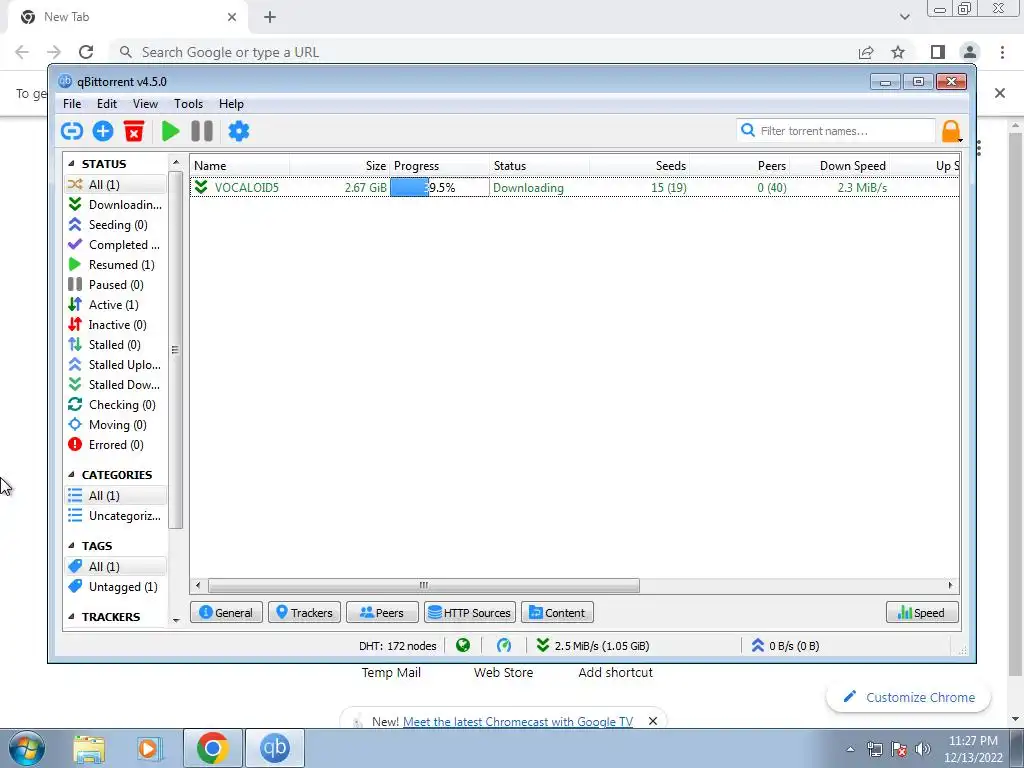Click the Chrome address bar
The image size is (1024, 768).
[483, 52]
